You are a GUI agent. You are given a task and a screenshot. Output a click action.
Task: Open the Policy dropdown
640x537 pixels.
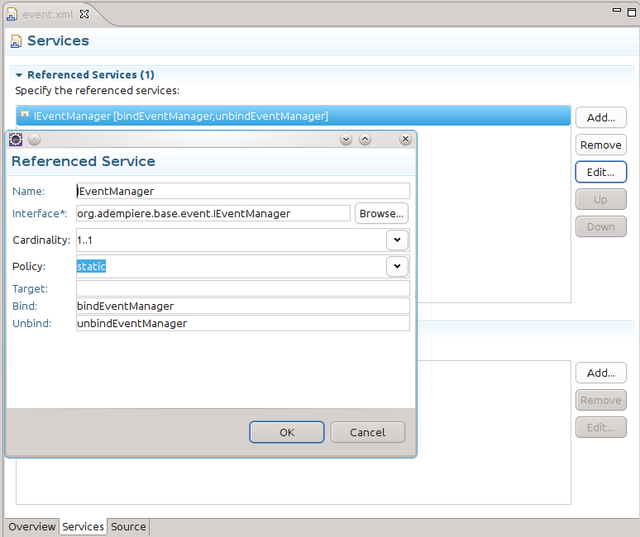click(397, 266)
